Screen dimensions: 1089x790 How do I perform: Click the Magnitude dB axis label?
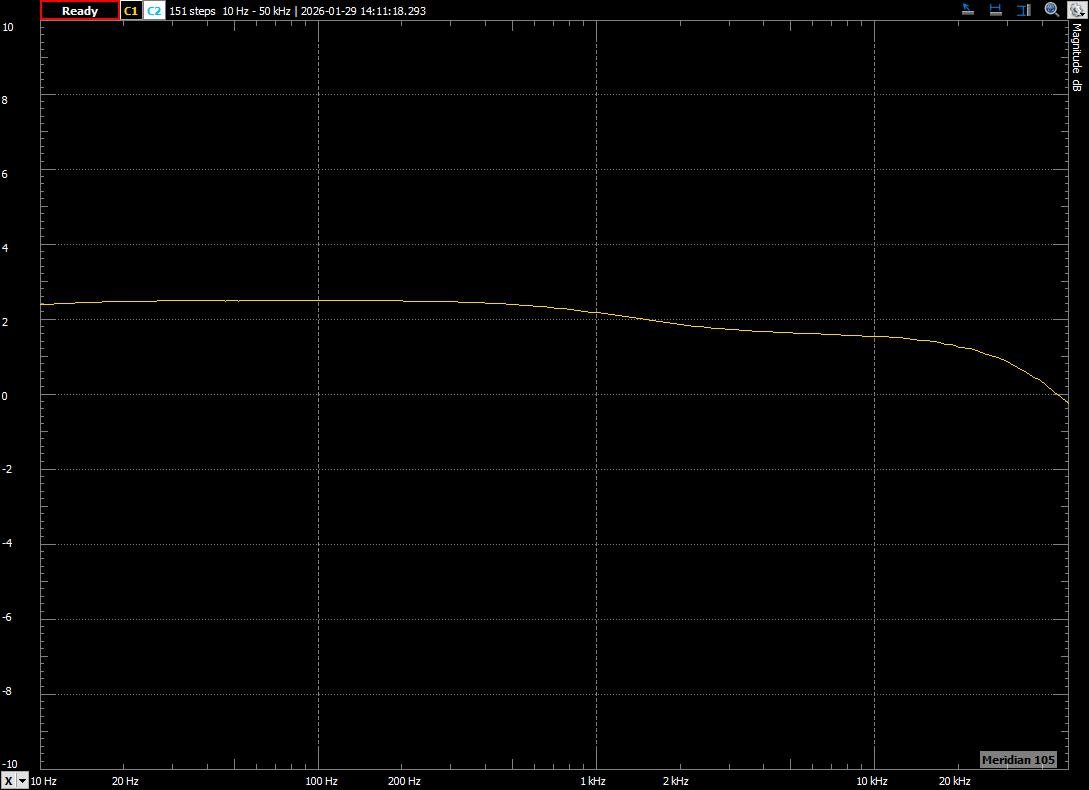1077,56
